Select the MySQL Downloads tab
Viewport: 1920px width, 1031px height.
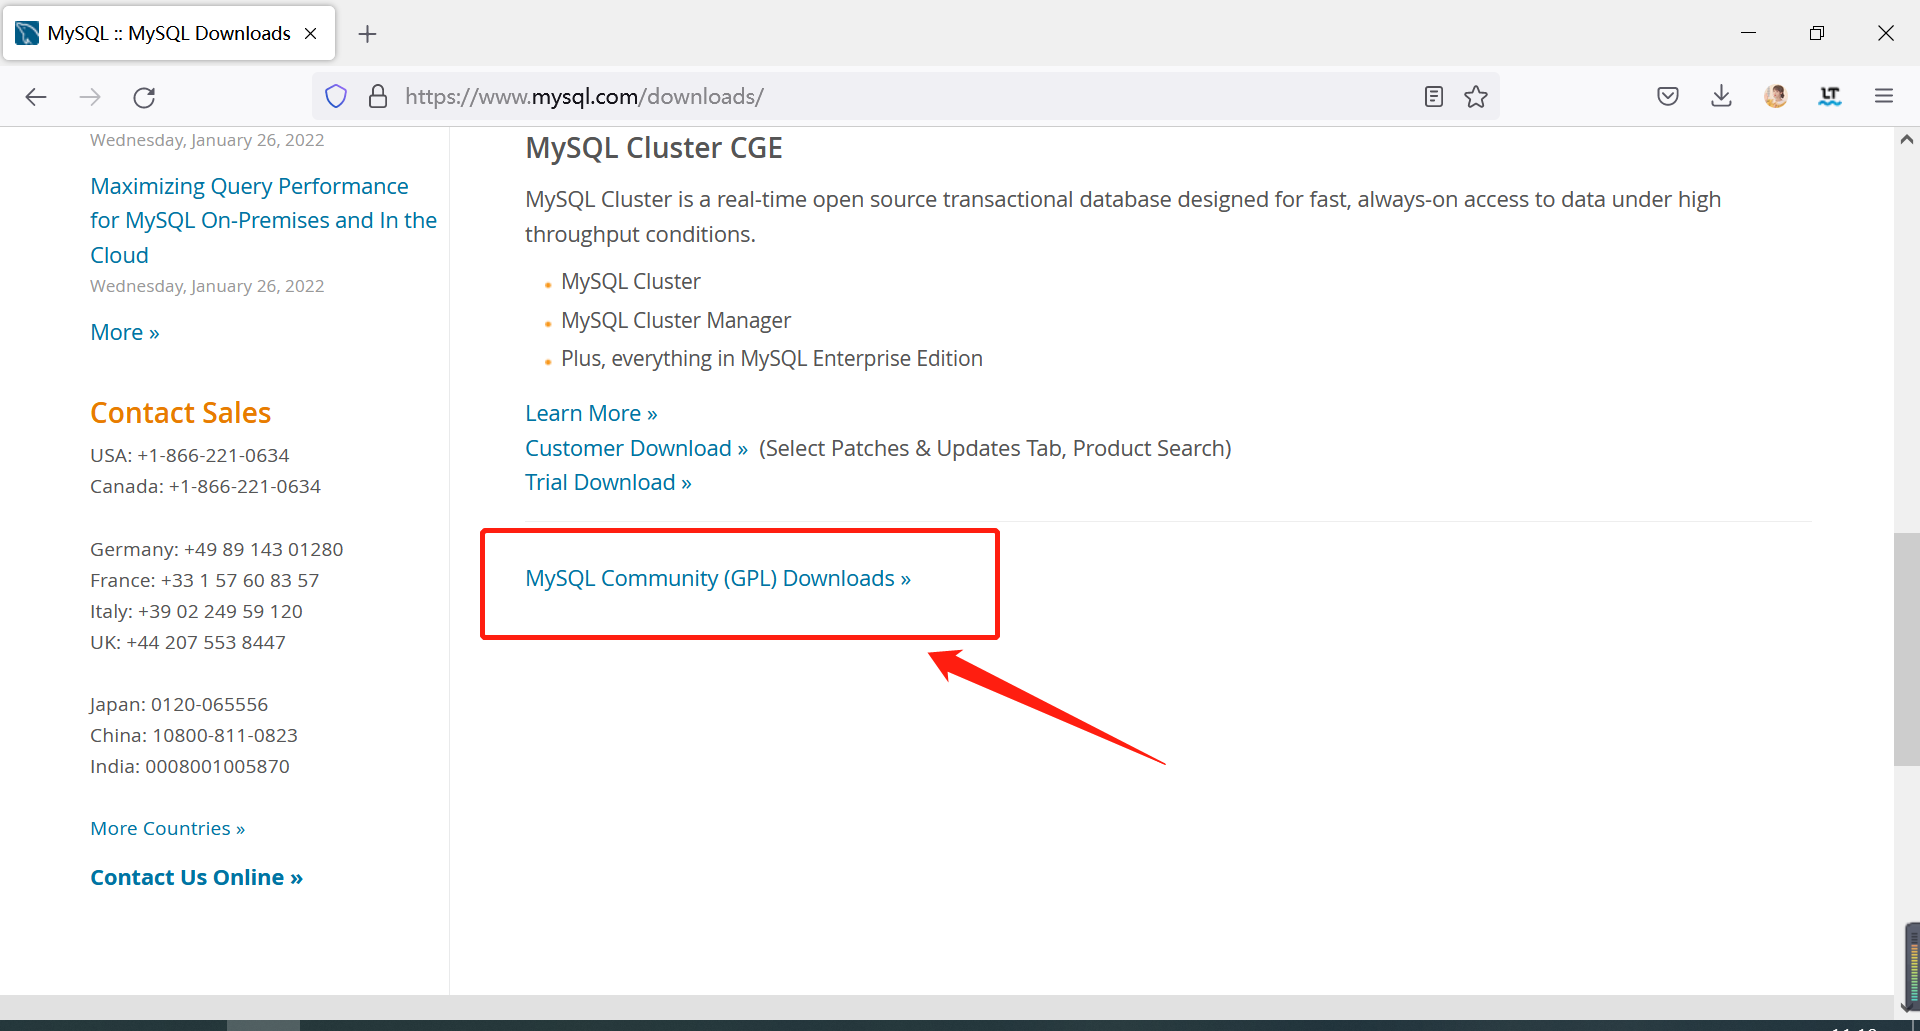click(169, 34)
